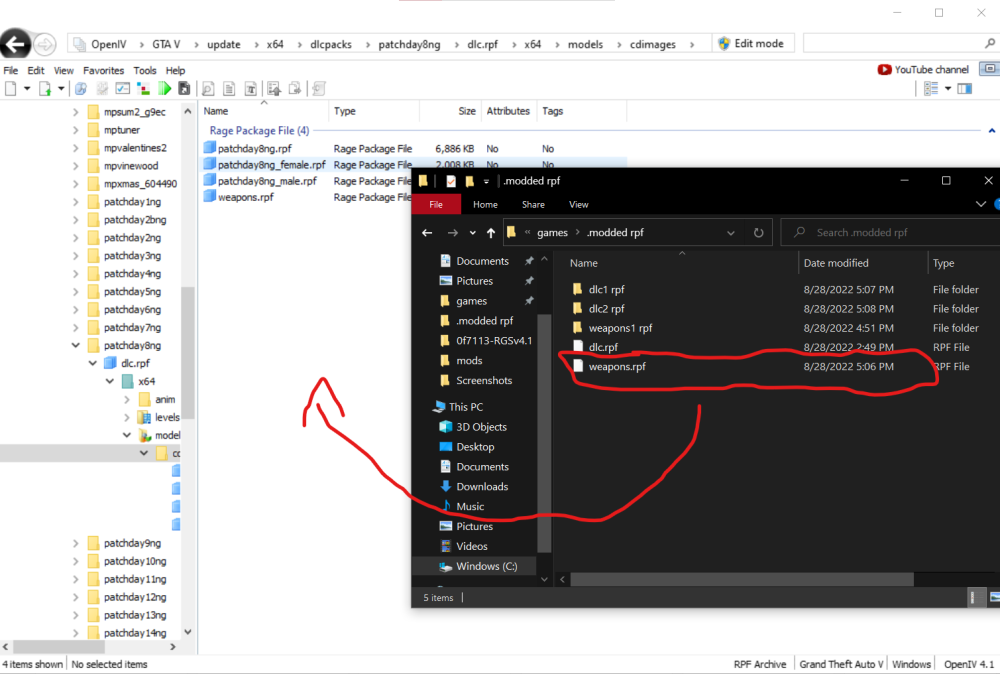
Task: Open the YouTube channel link
Action: [923, 70]
